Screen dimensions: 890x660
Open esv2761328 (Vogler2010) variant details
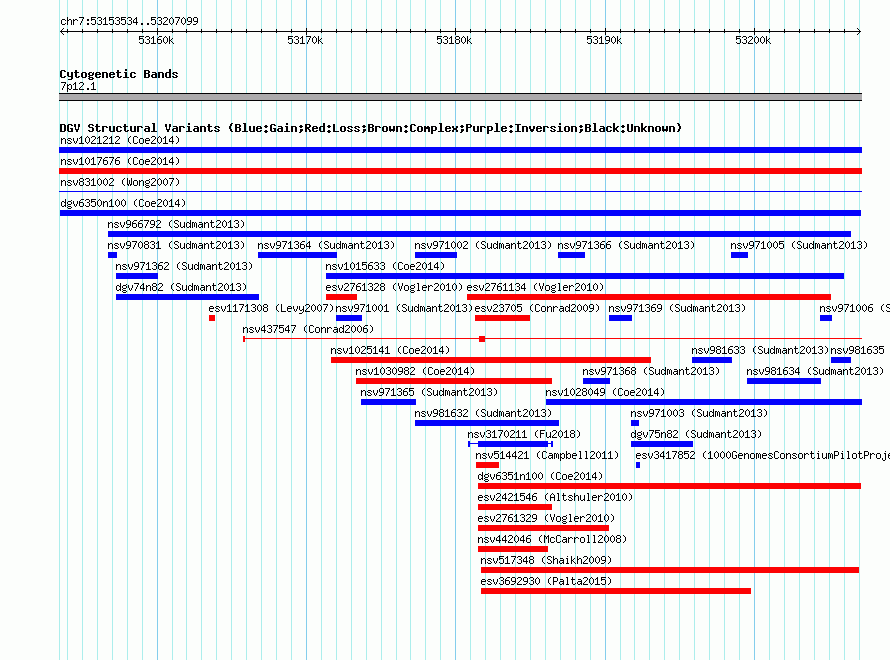pos(394,287)
